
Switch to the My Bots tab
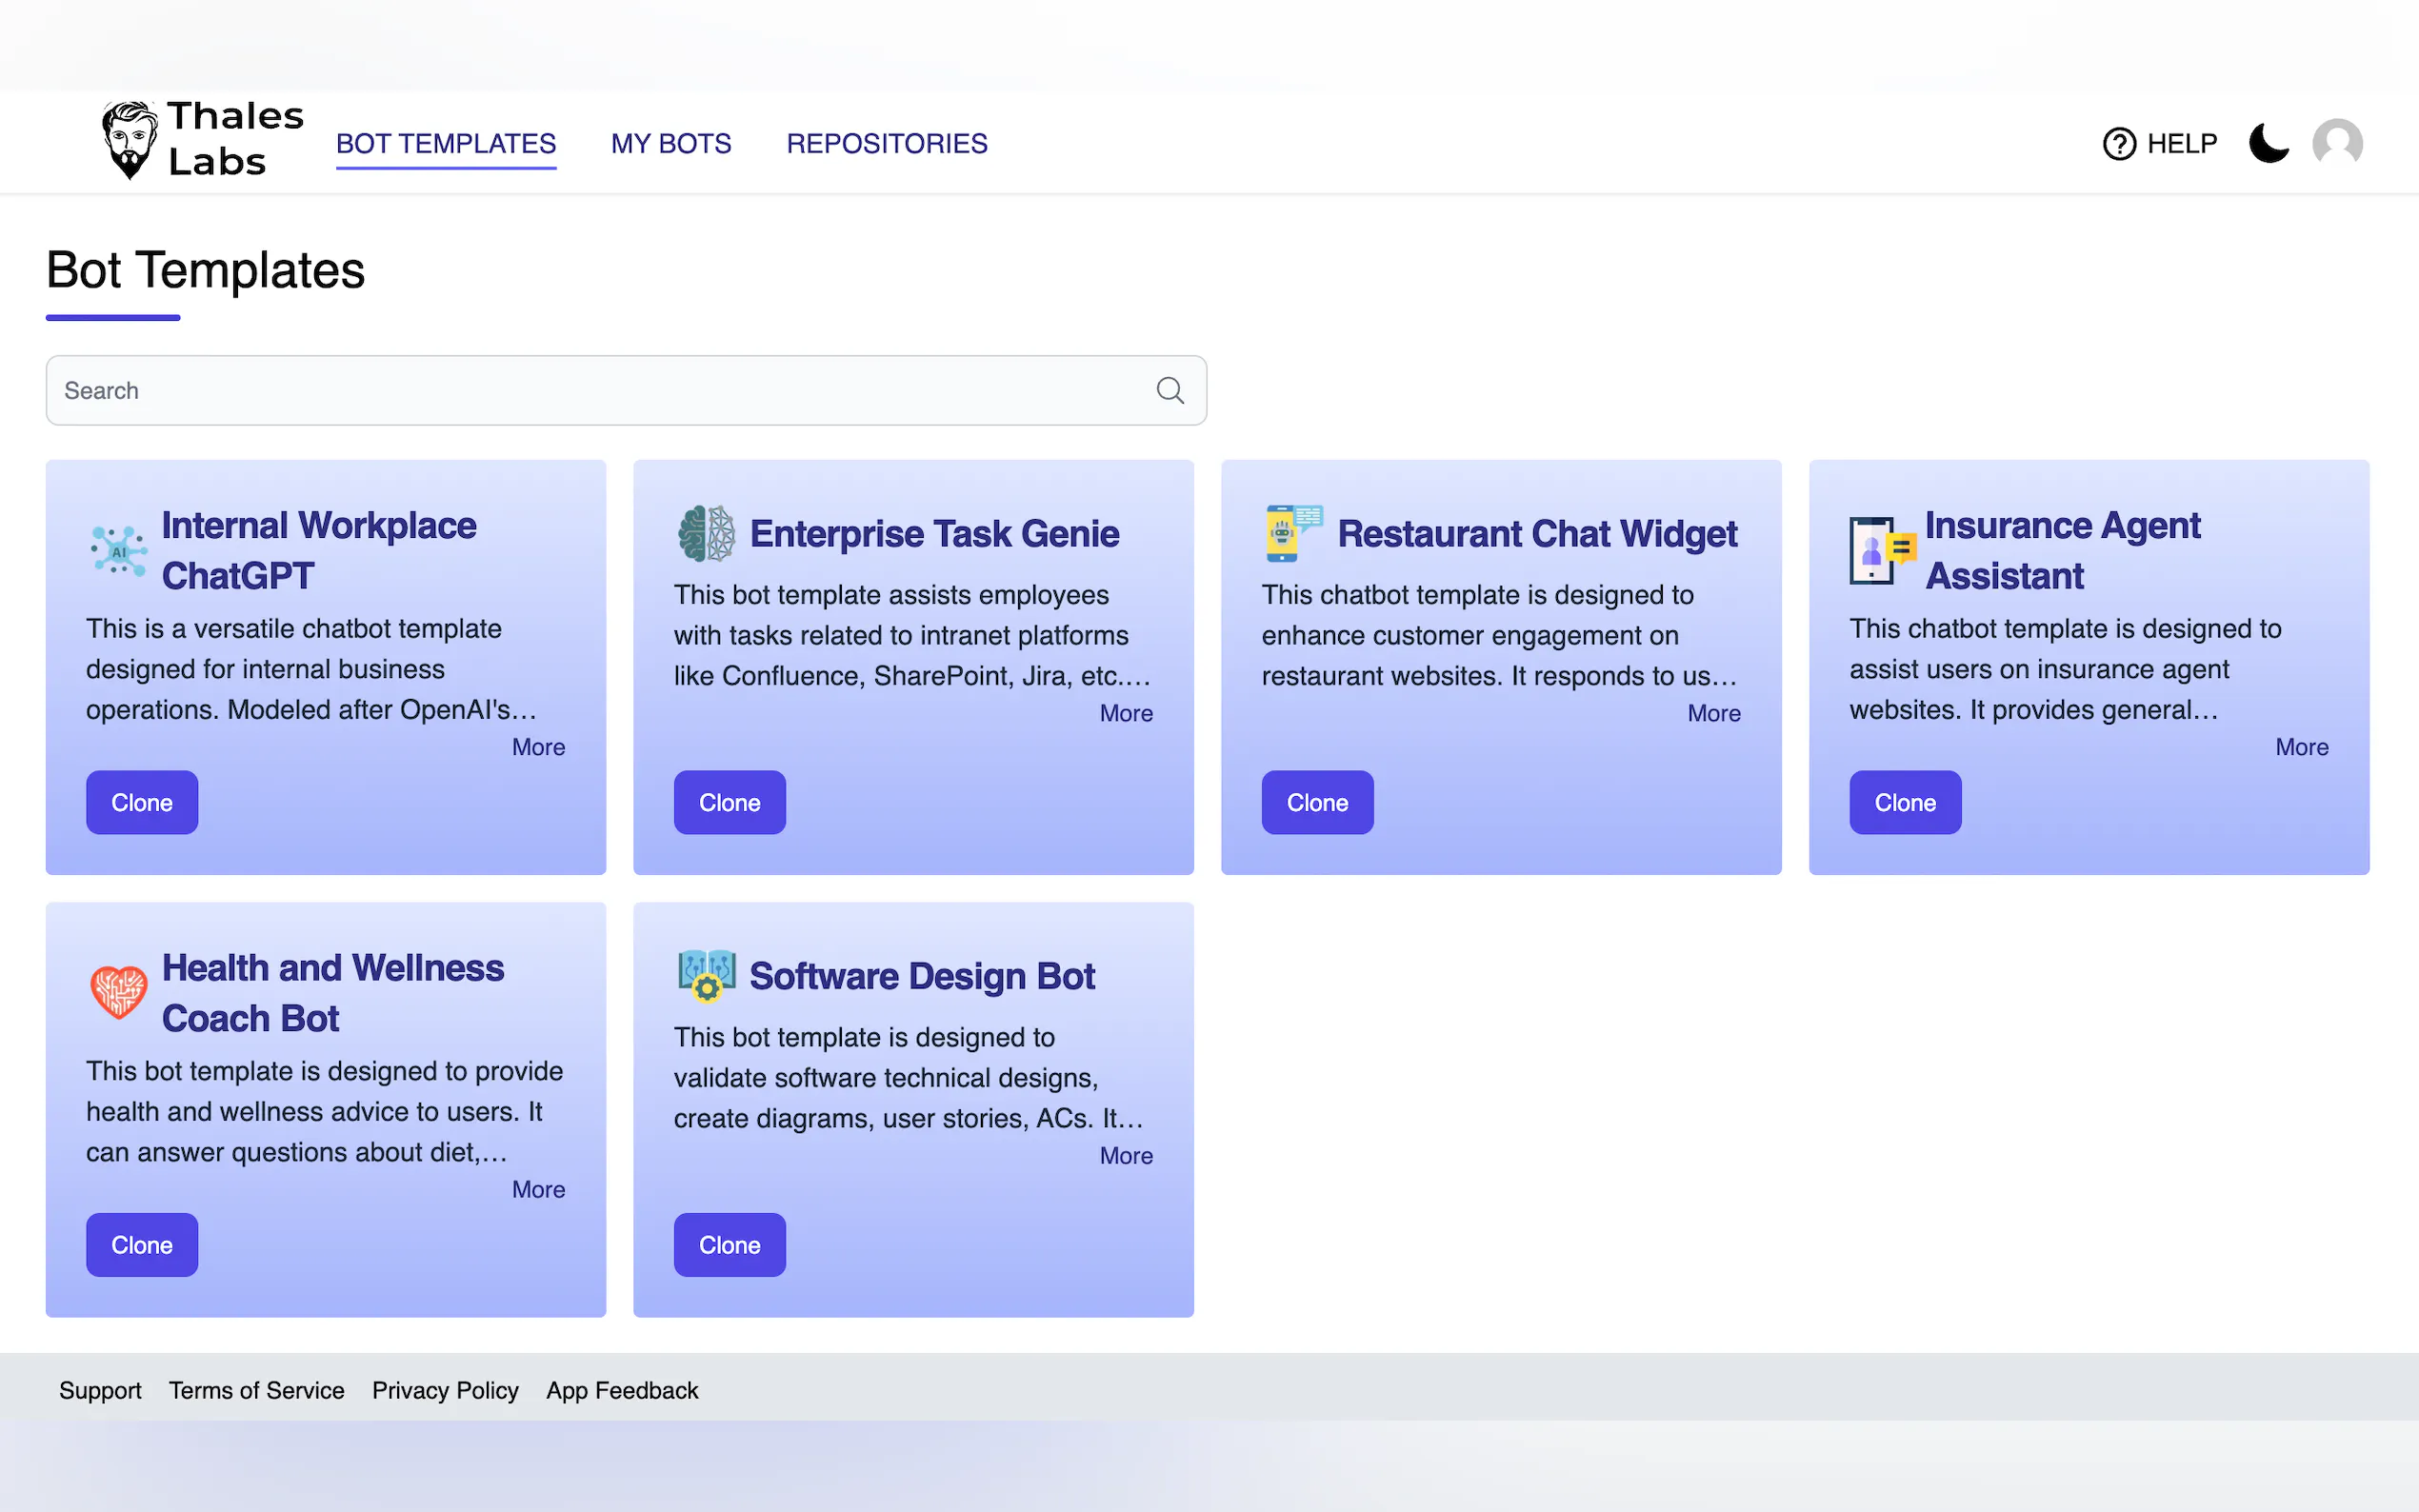[671, 143]
